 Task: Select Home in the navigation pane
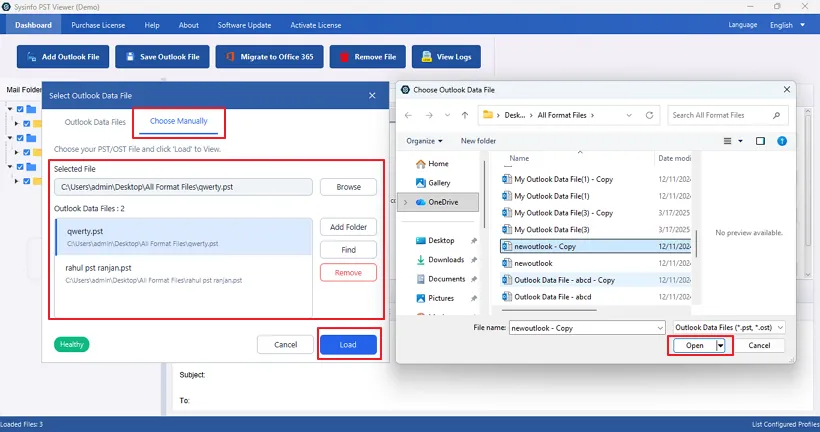[x=433, y=164]
